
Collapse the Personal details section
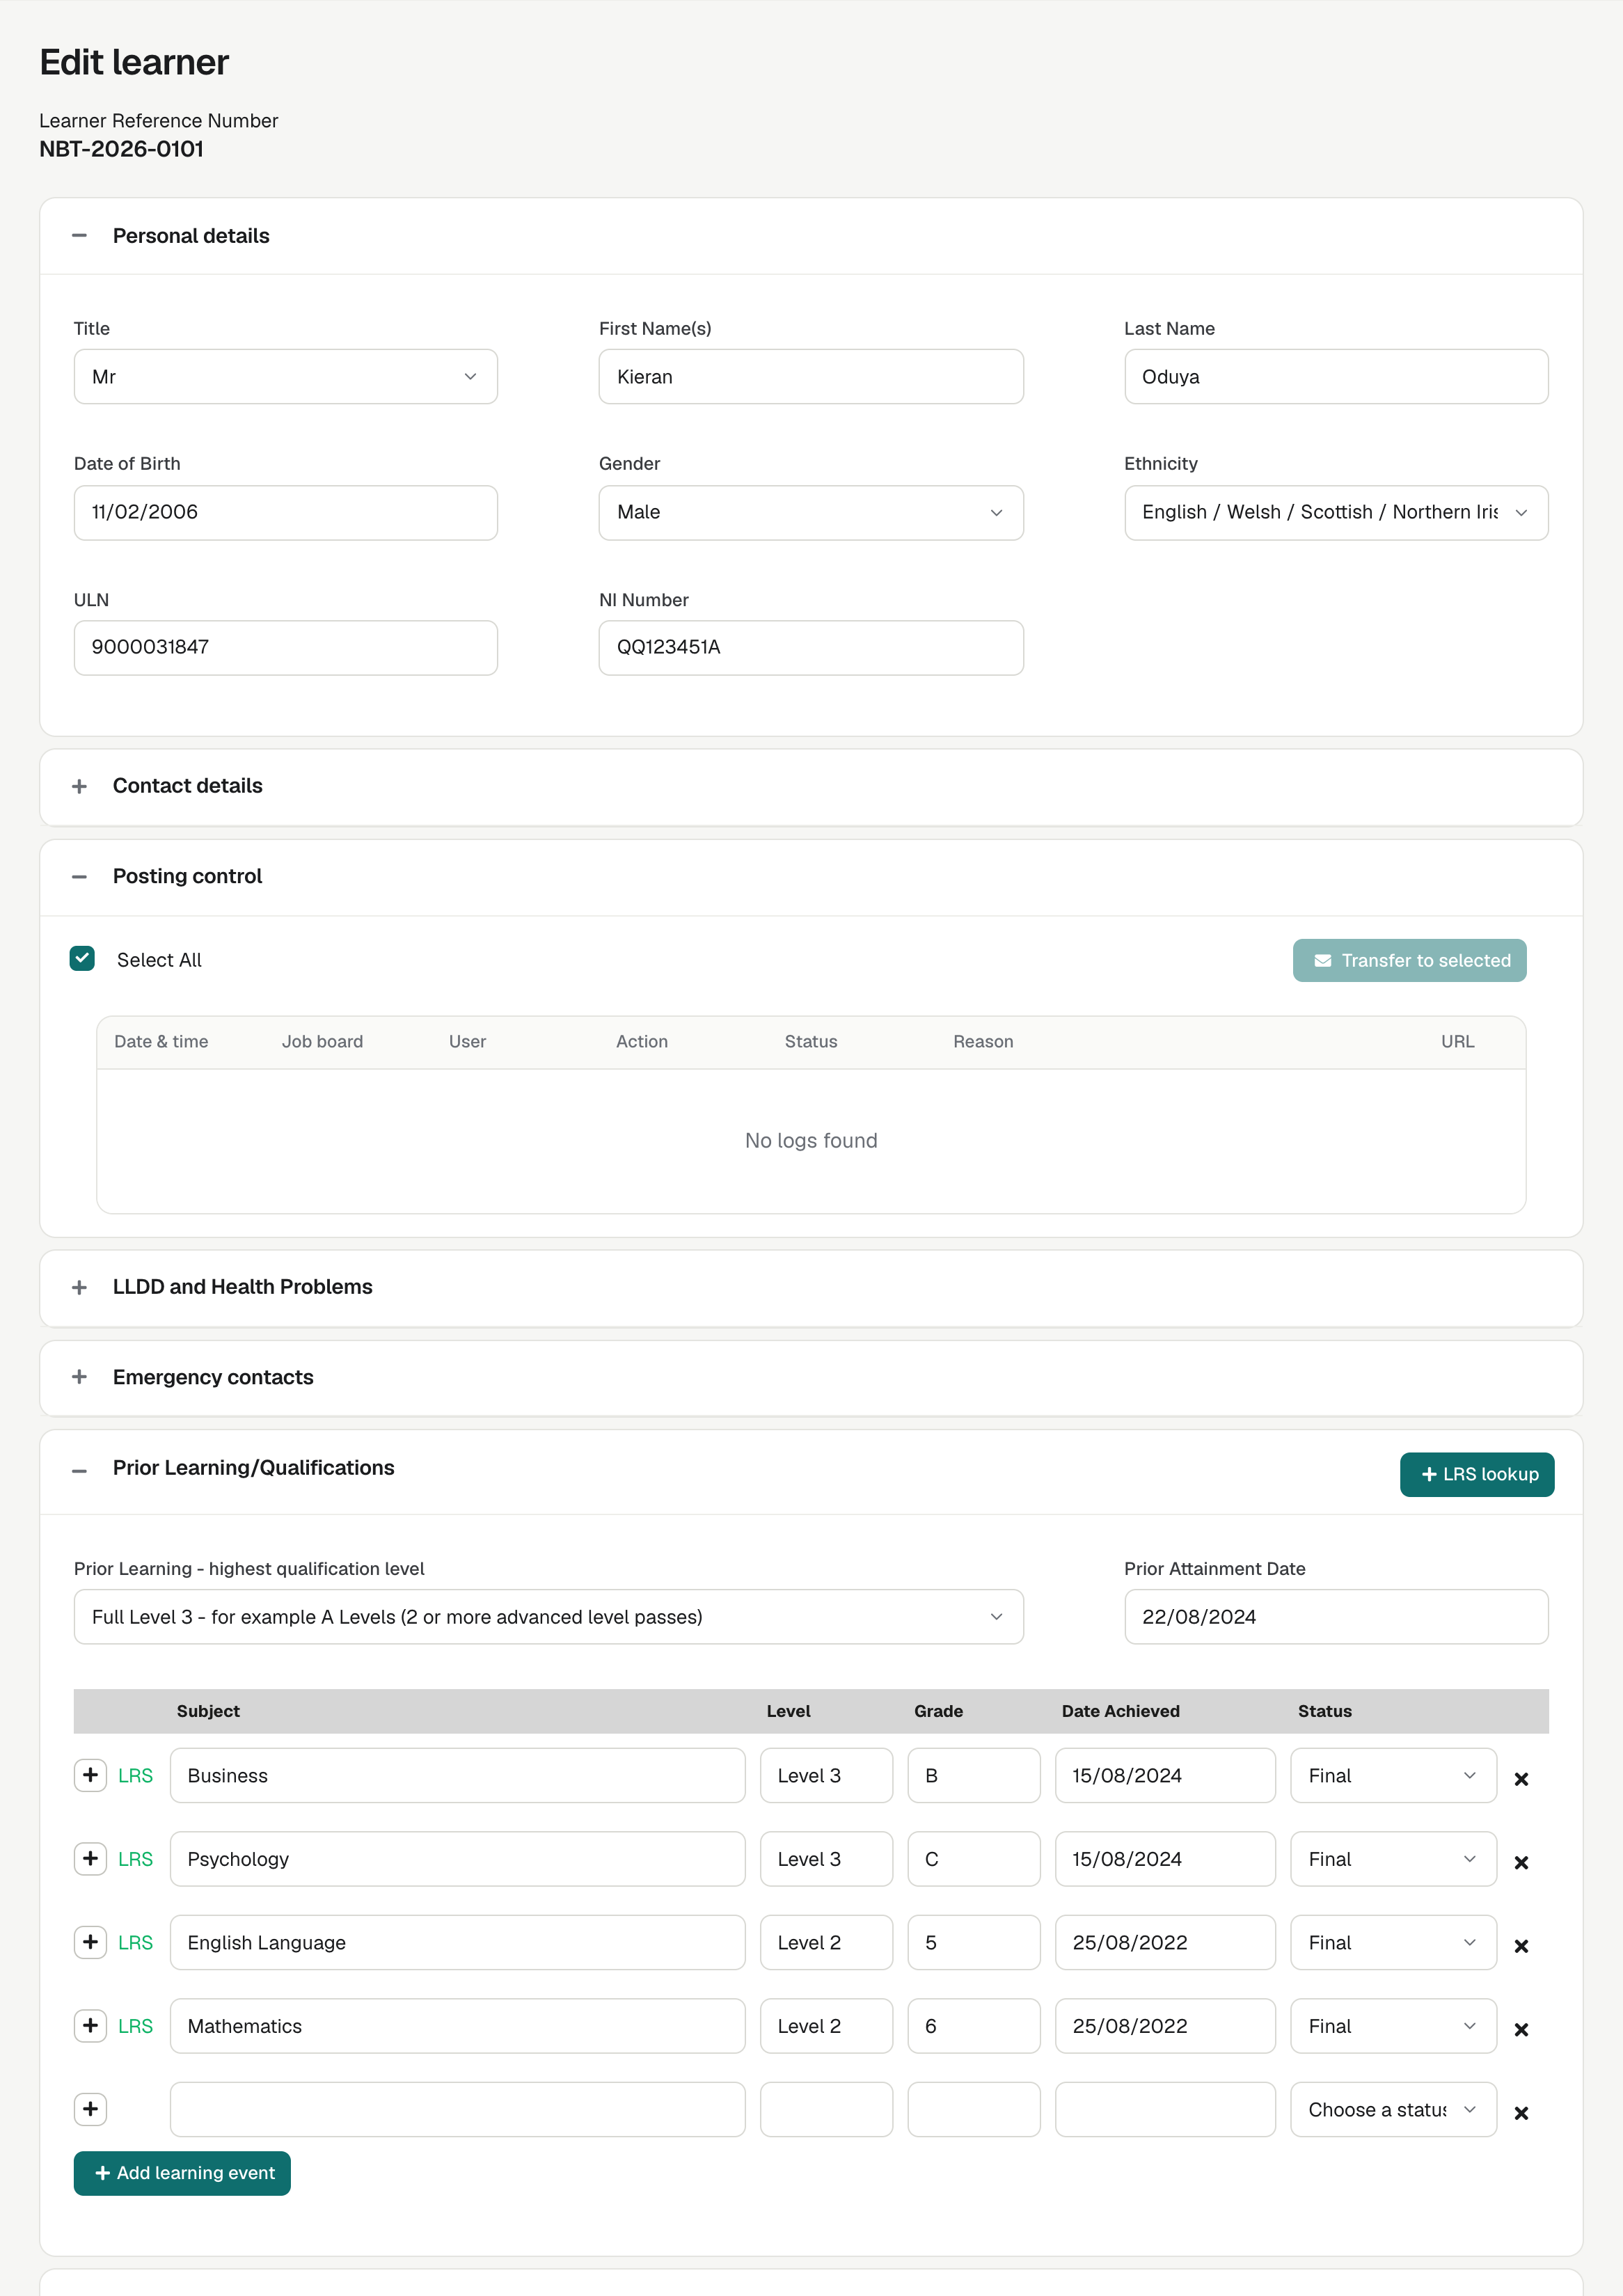(79, 236)
